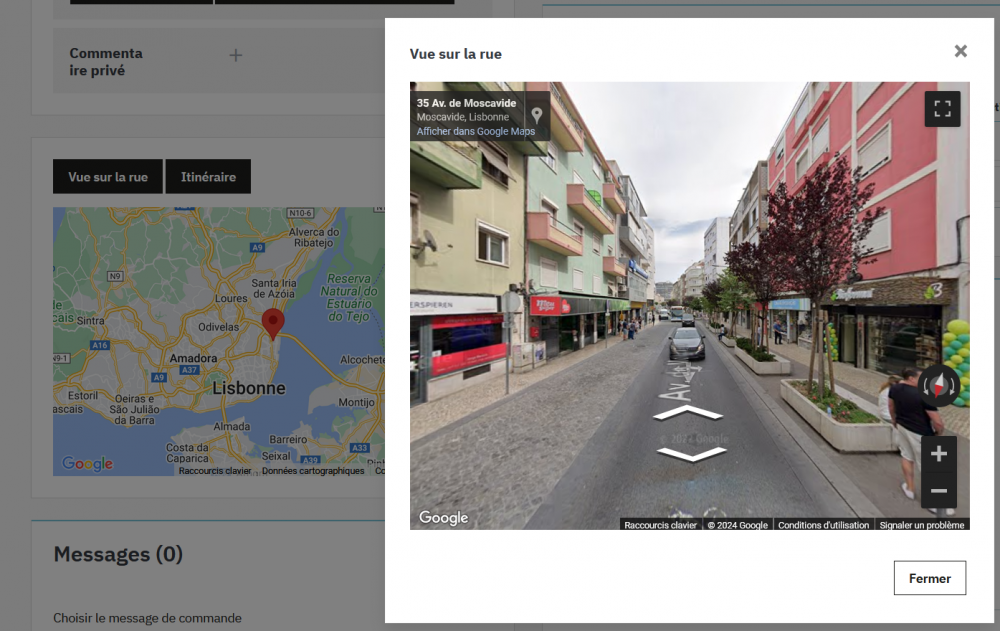This screenshot has width=1000, height=631.
Task: Click the Costa da Caparica map label
Action: pyautogui.click(x=188, y=453)
